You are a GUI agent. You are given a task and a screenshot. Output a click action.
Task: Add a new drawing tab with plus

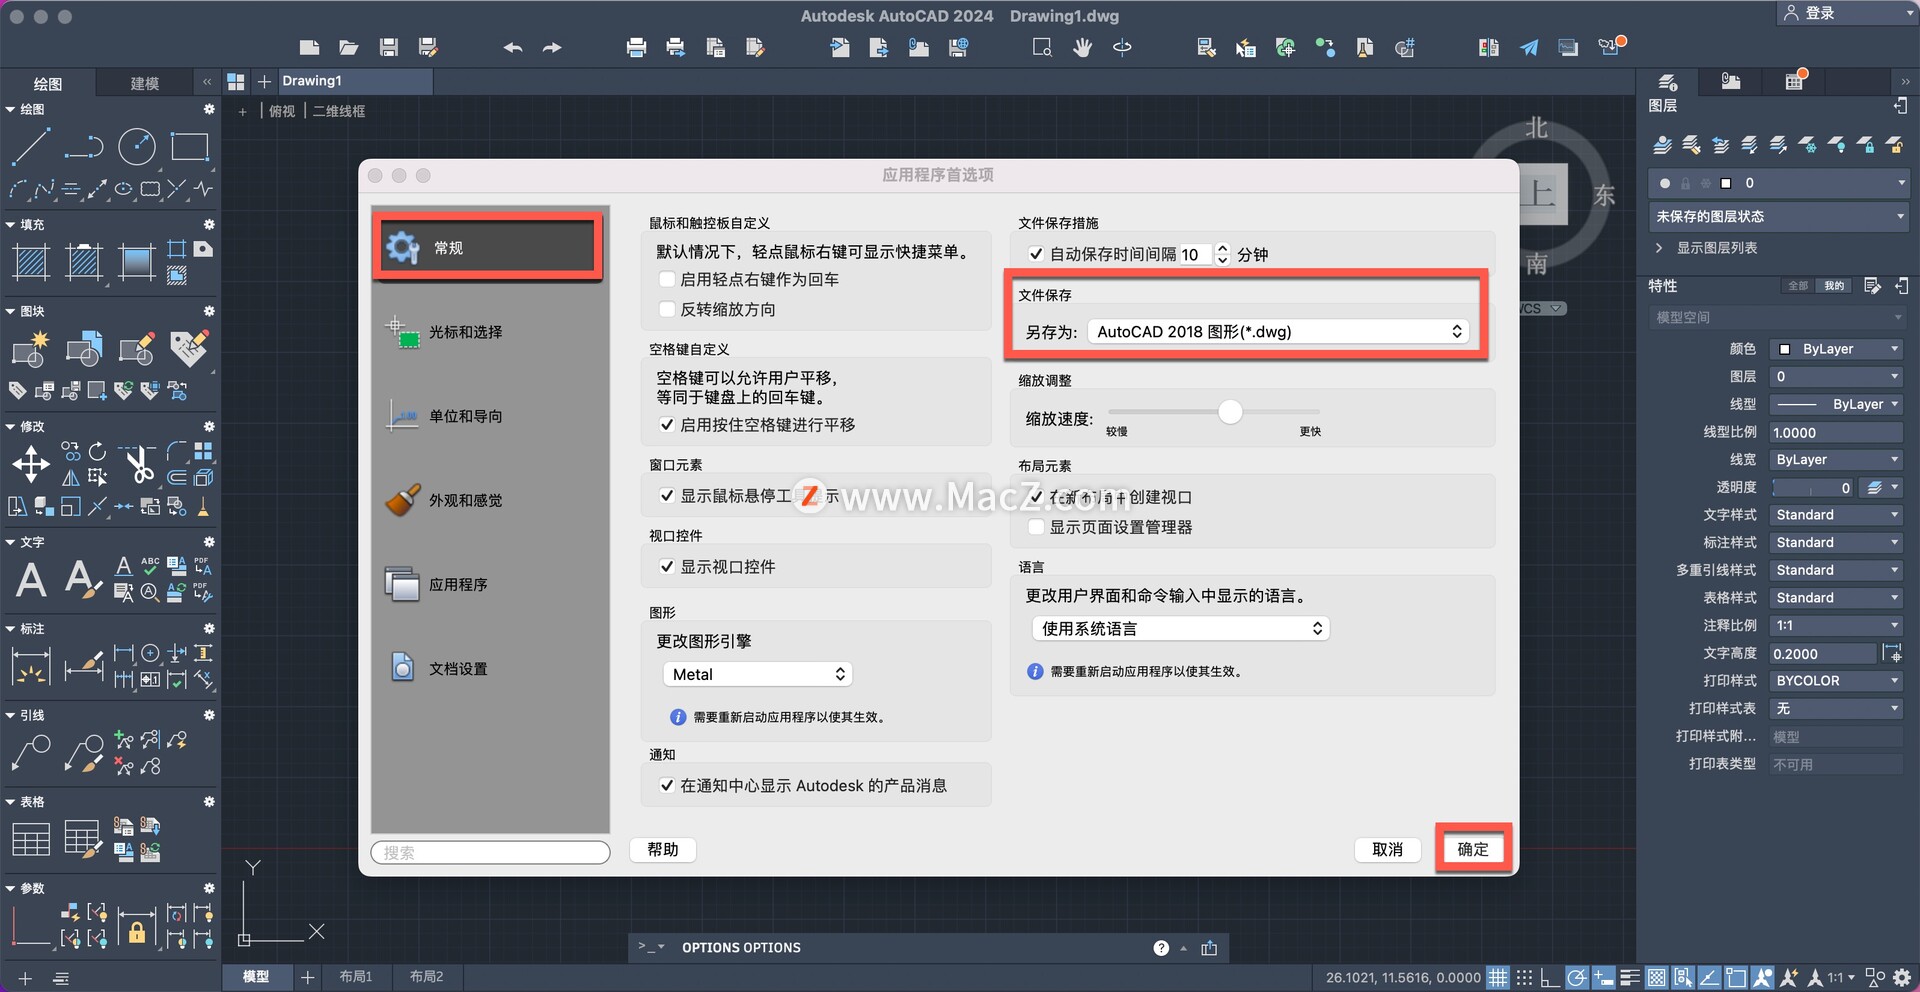tap(264, 82)
